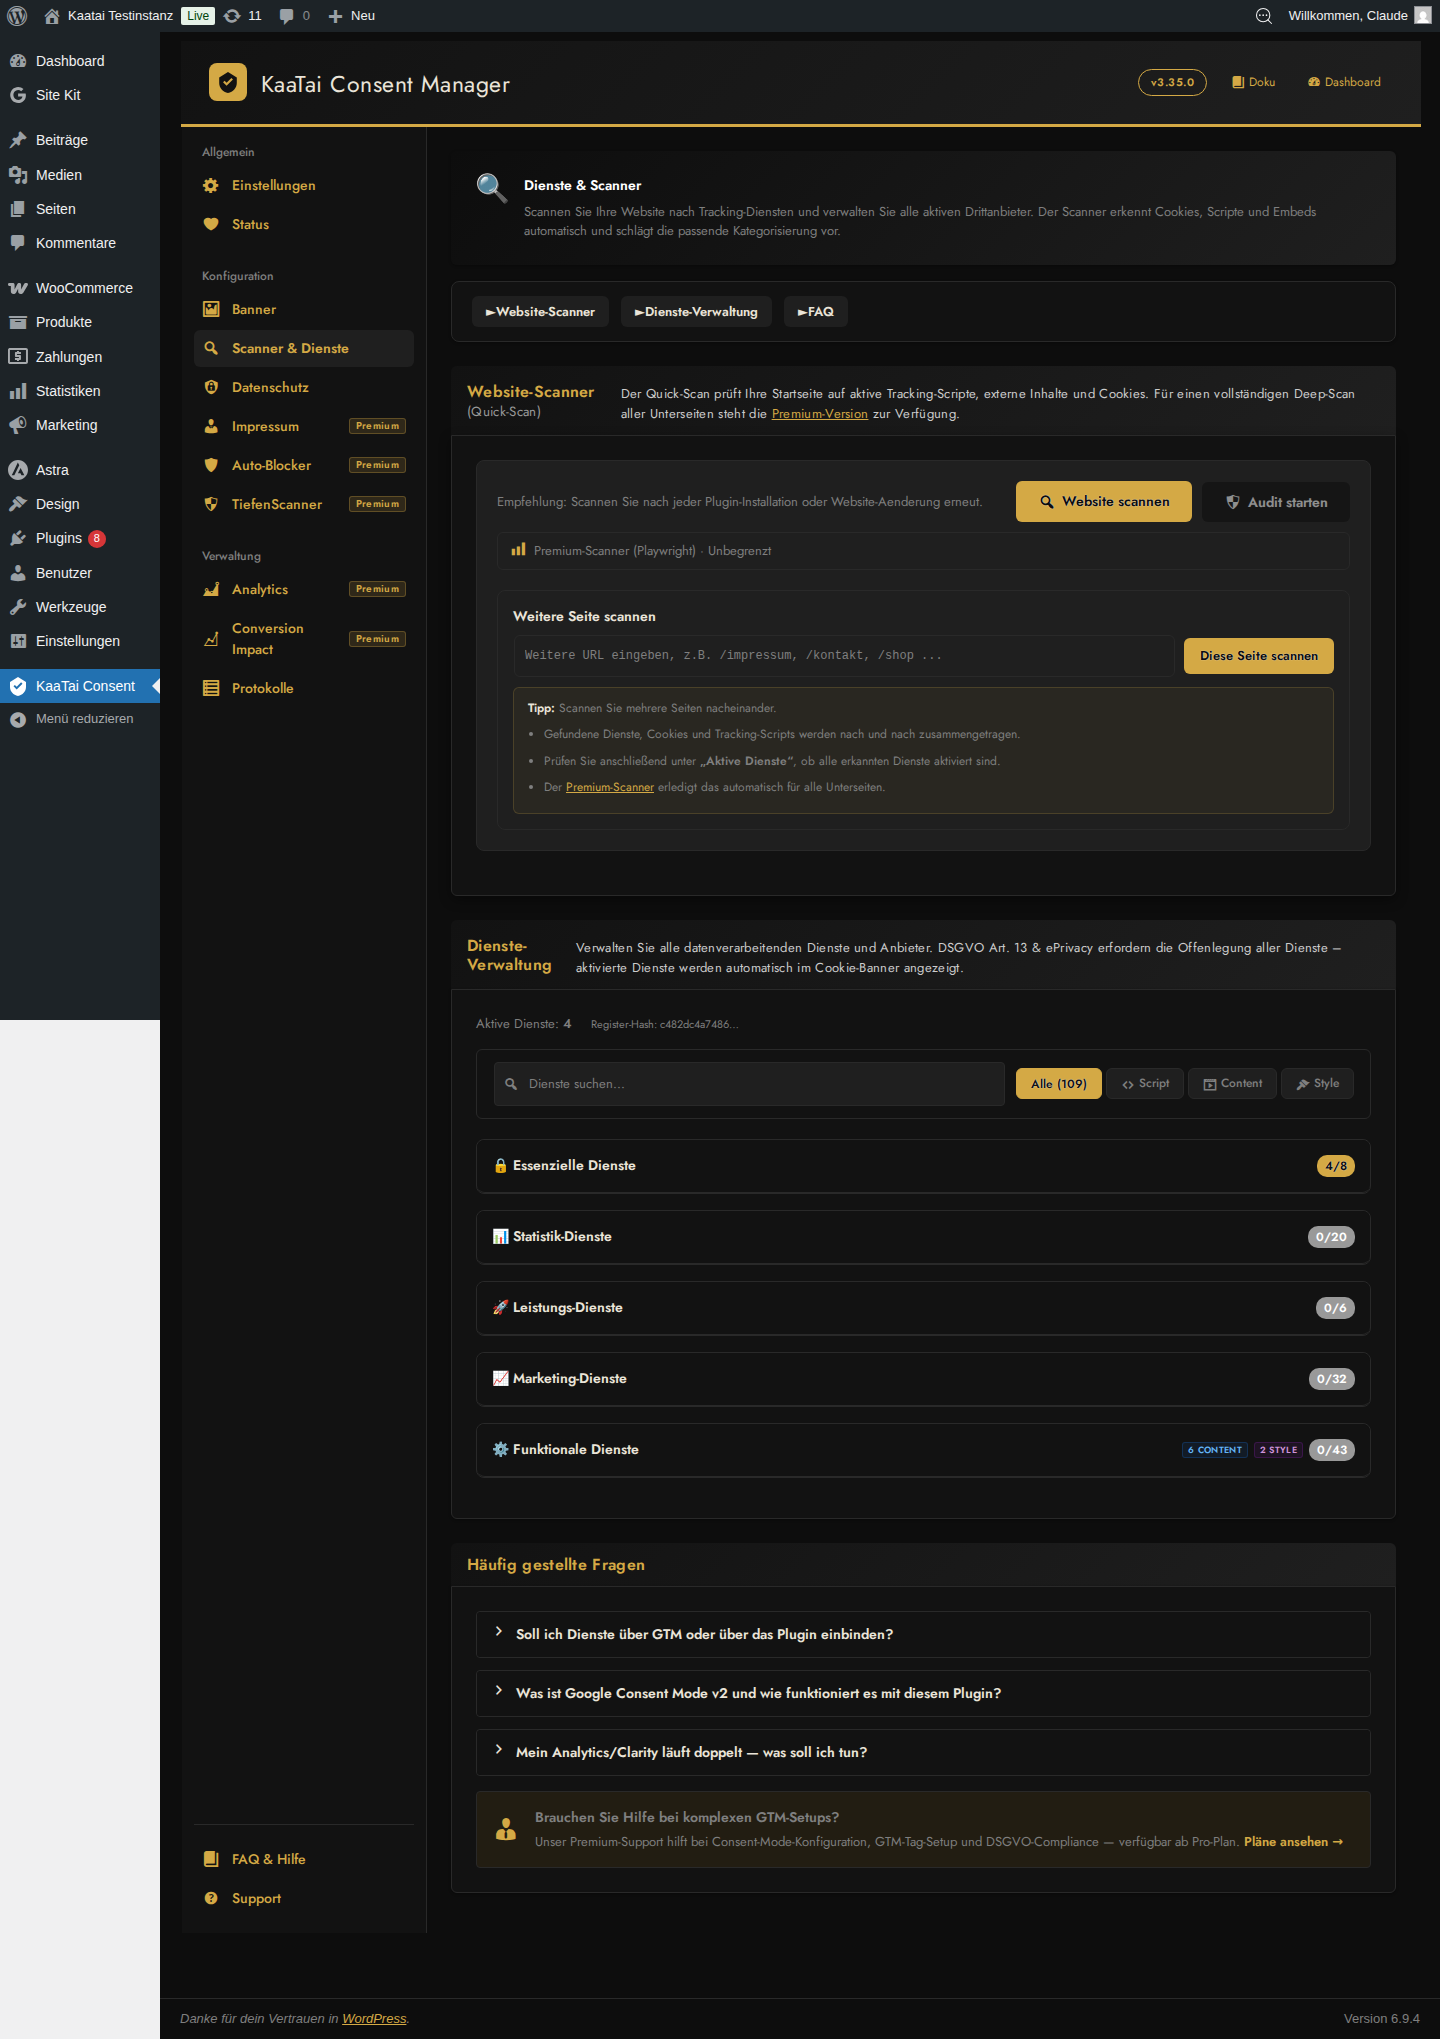Open the comments bubble icon in admin bar
Image resolution: width=1440 pixels, height=2039 pixels.
coord(287,16)
